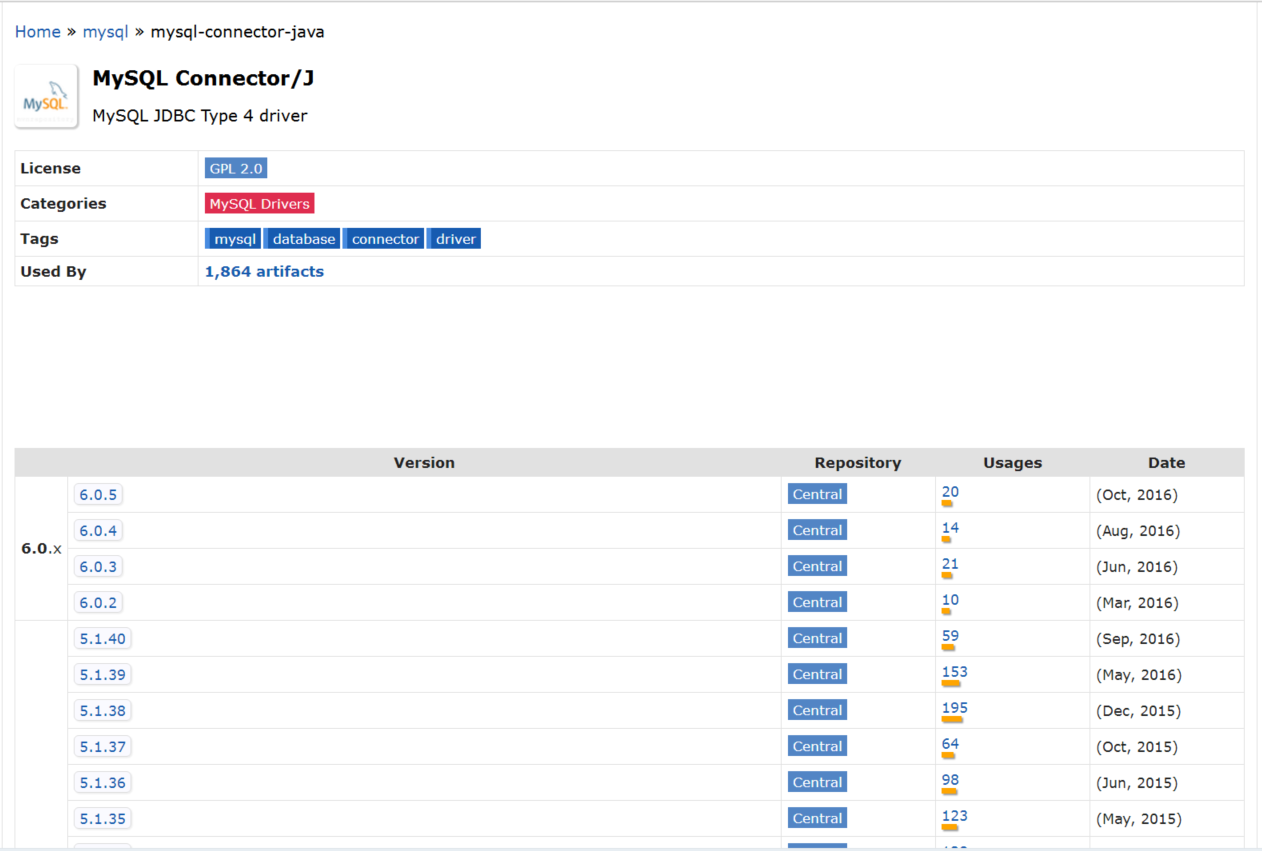This screenshot has width=1262, height=851.
Task: Click Central repository for version 6.0.4
Action: (x=817, y=531)
